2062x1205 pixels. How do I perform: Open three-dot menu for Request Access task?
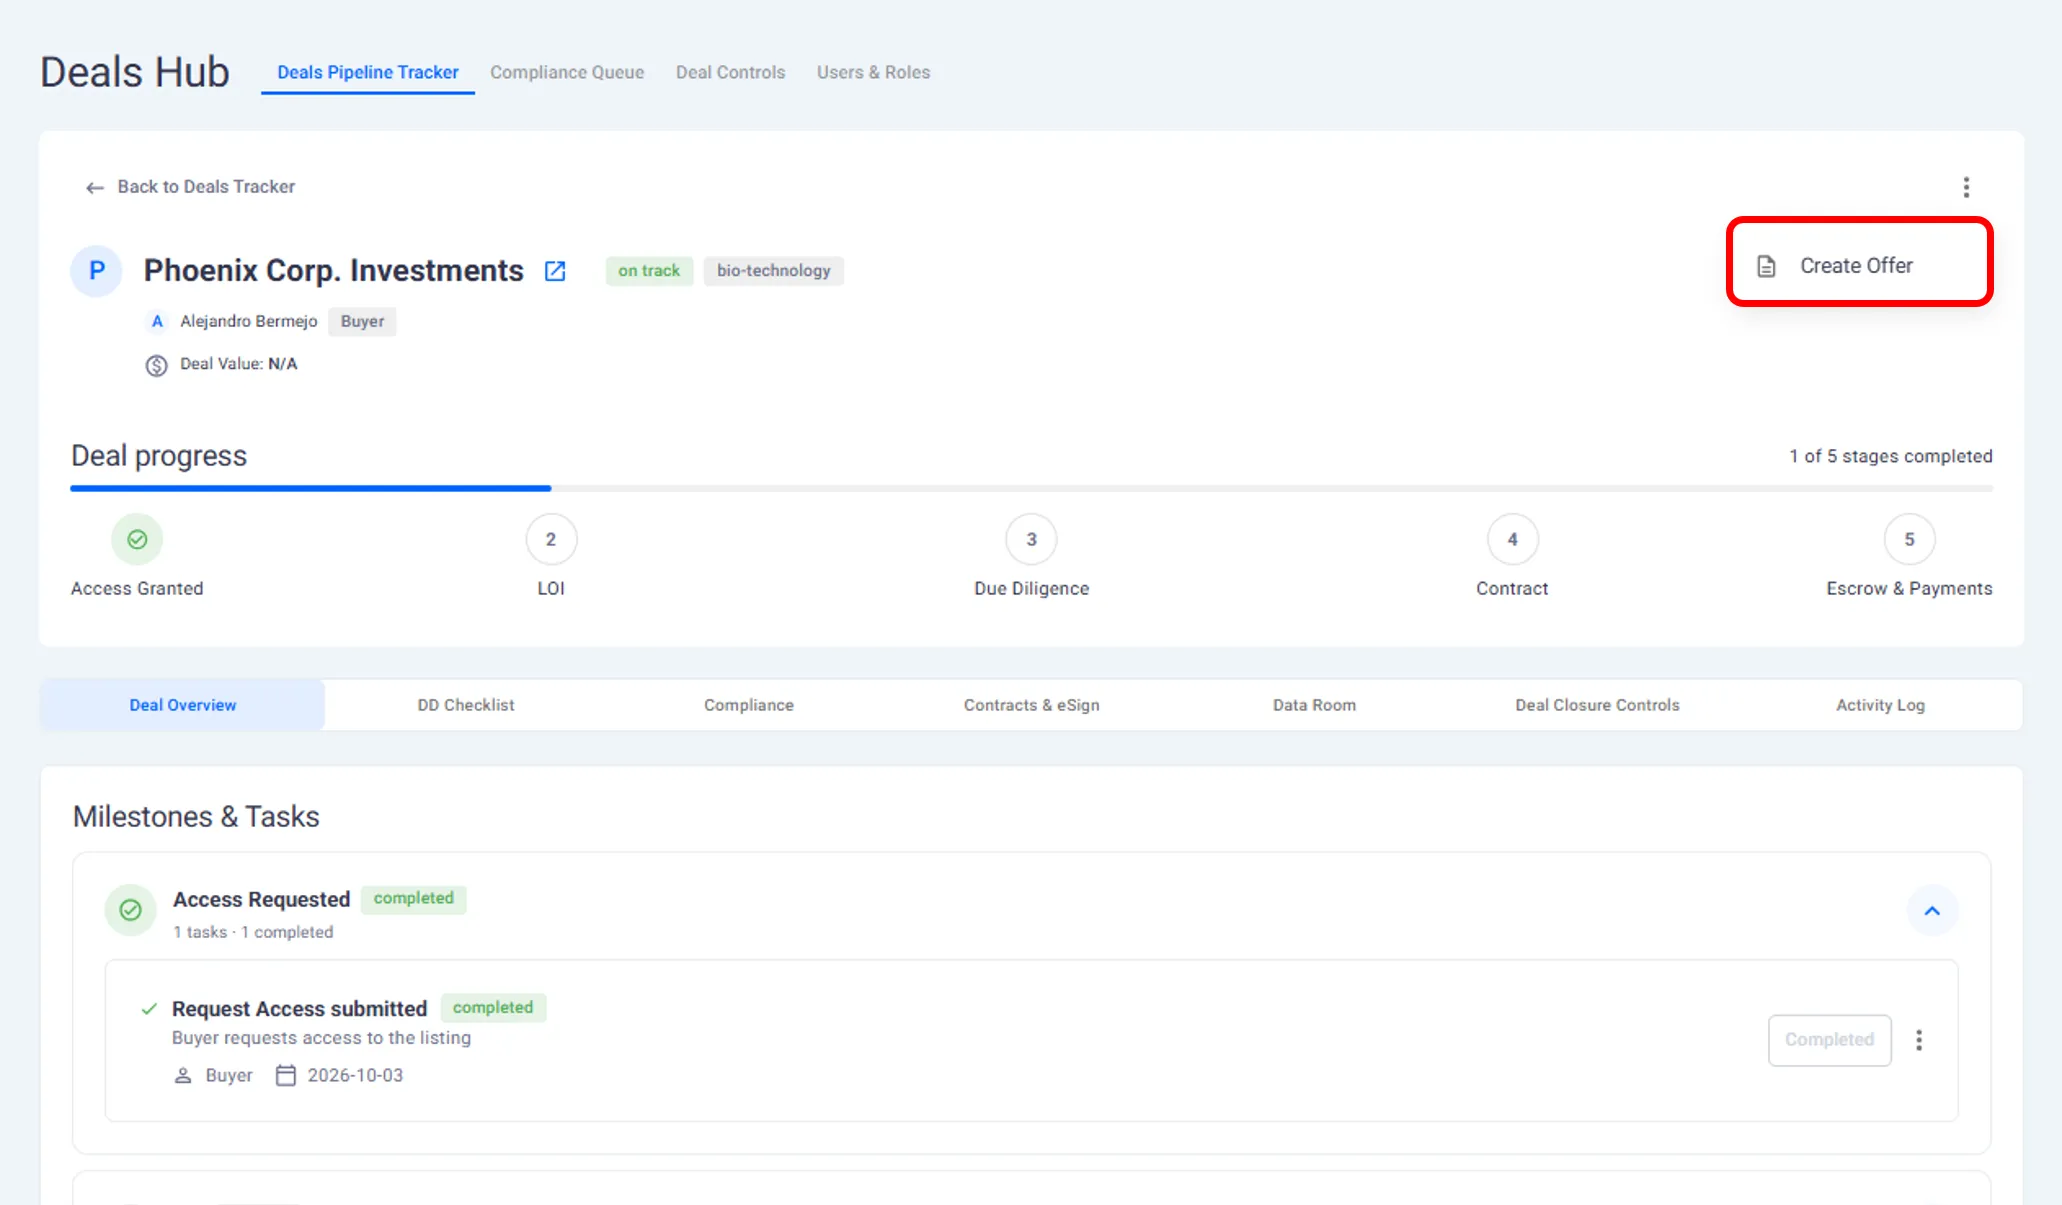[x=1918, y=1040]
